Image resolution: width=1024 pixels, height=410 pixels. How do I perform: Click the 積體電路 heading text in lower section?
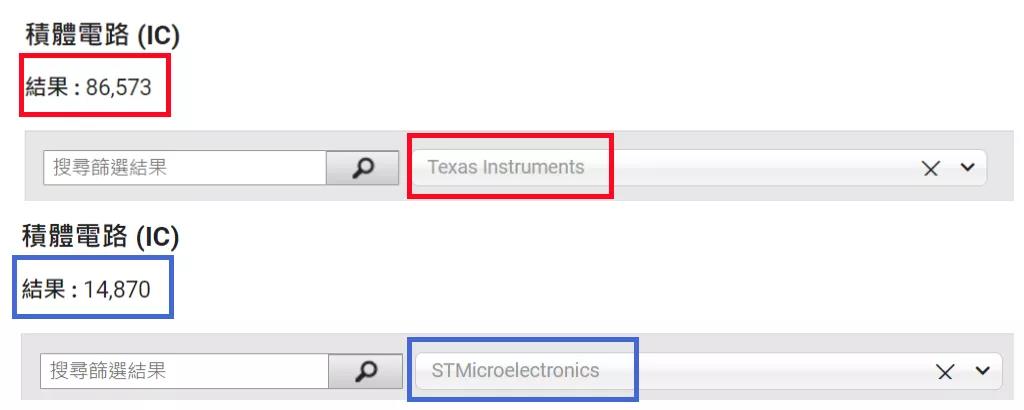pos(74,236)
